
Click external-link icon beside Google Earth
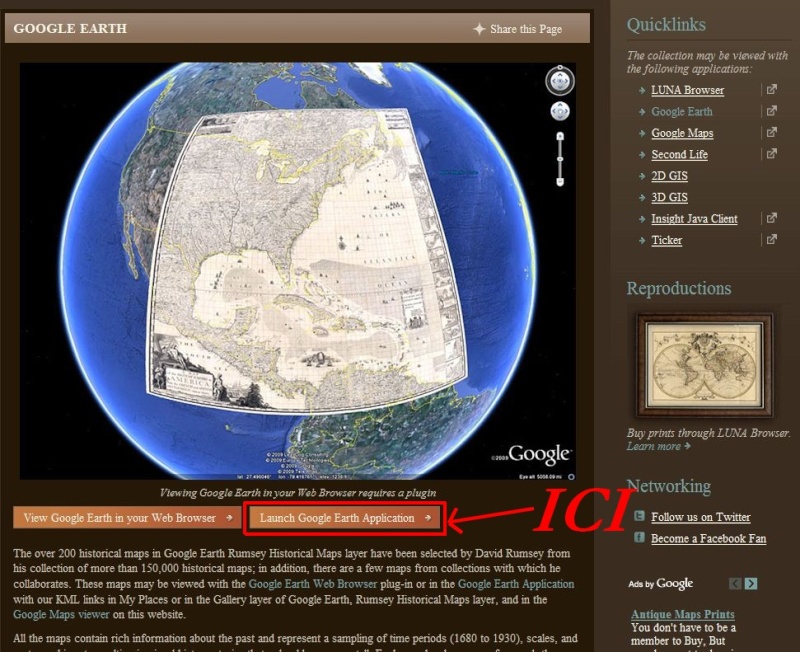[771, 111]
